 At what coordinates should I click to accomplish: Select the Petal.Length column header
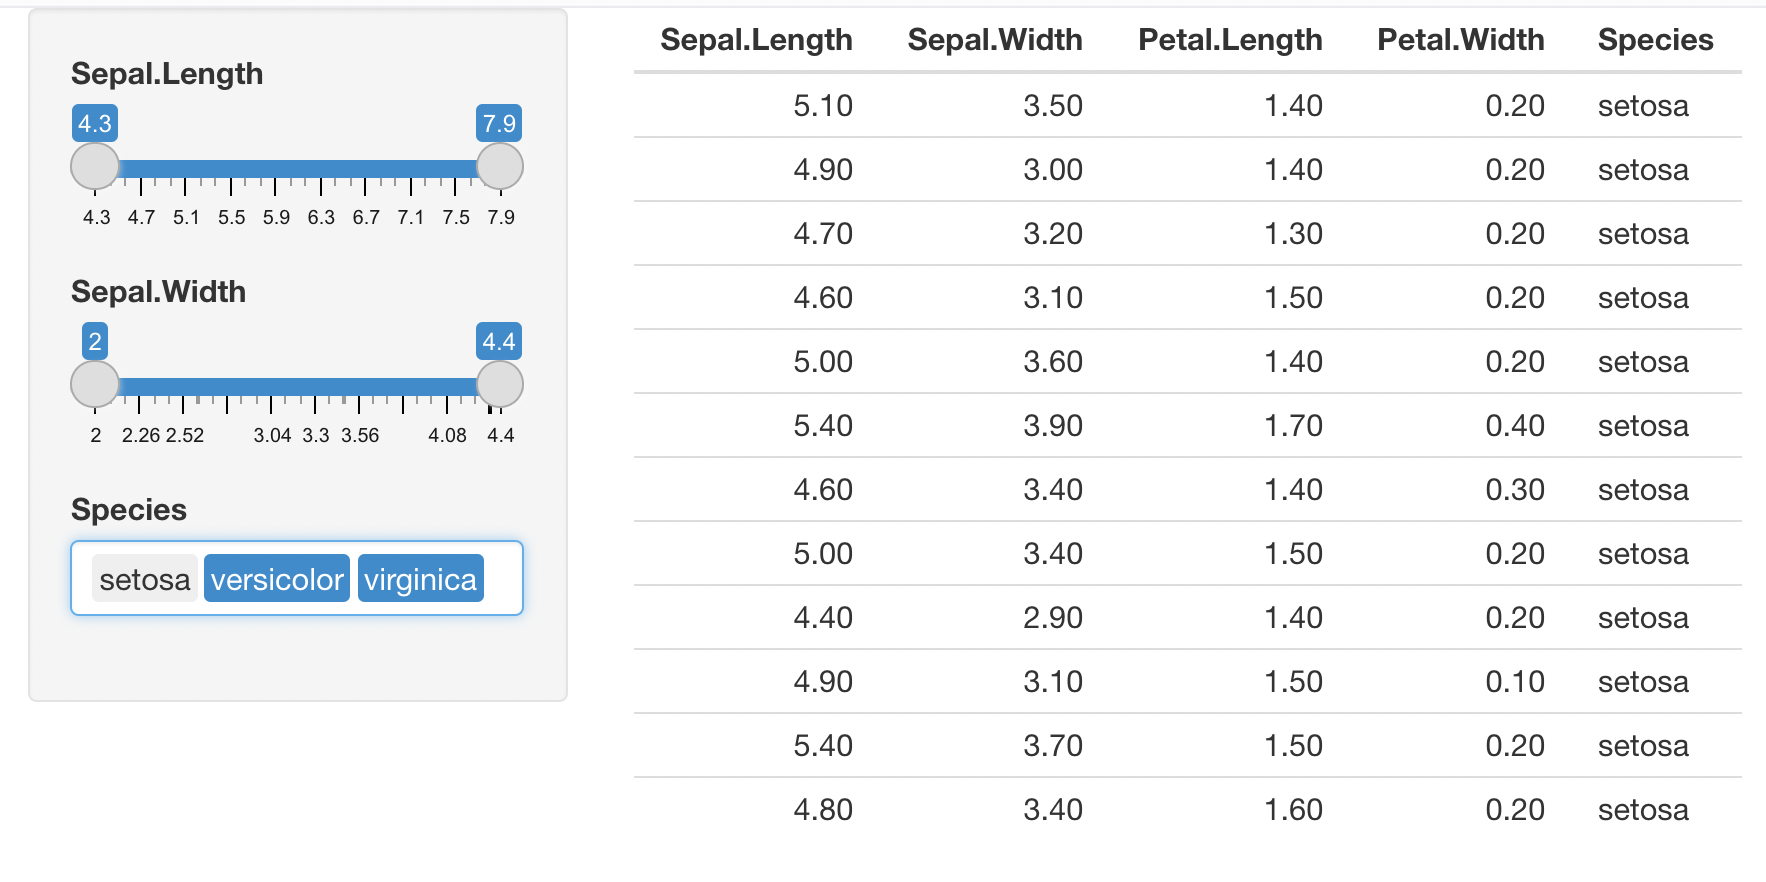(1229, 40)
